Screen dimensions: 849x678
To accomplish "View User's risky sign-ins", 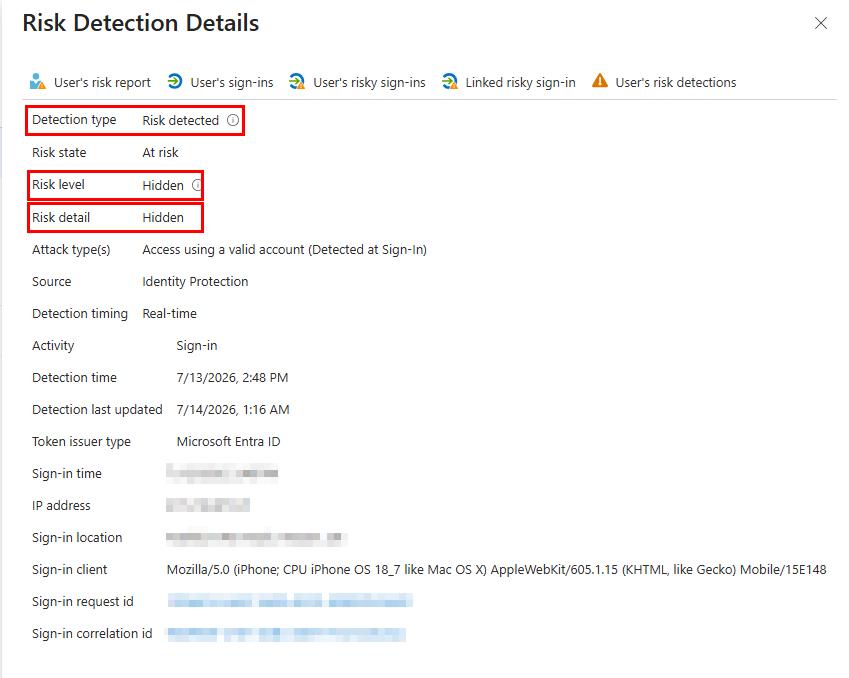I will click(369, 82).
